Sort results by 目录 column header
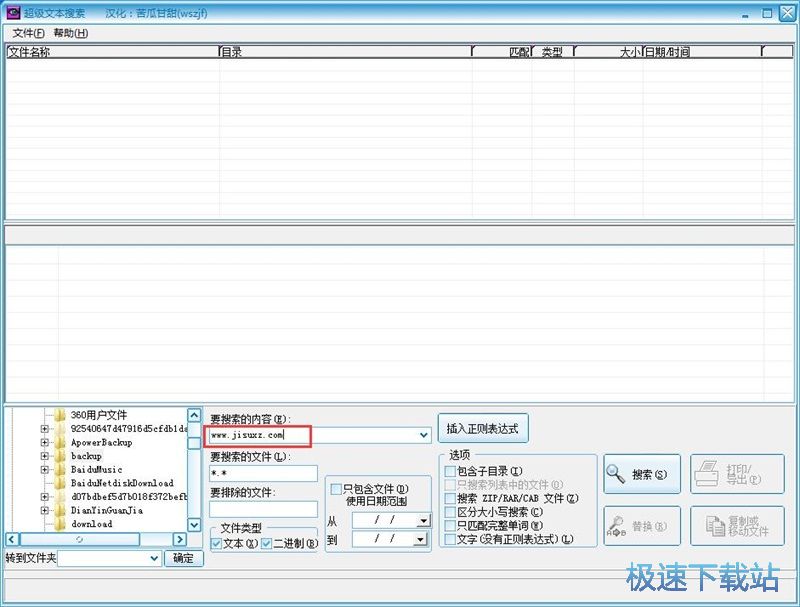The image size is (800, 607). pos(345,52)
